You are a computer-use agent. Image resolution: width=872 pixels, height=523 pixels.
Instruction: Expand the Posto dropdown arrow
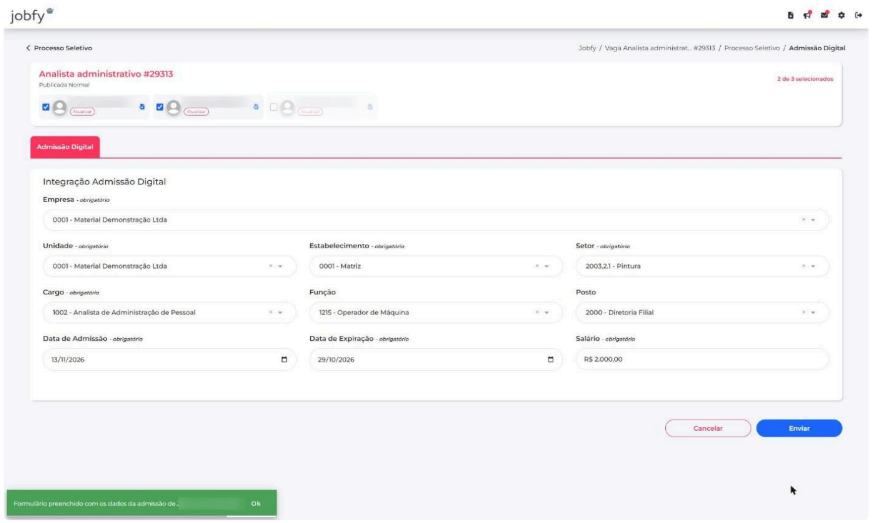coord(813,312)
